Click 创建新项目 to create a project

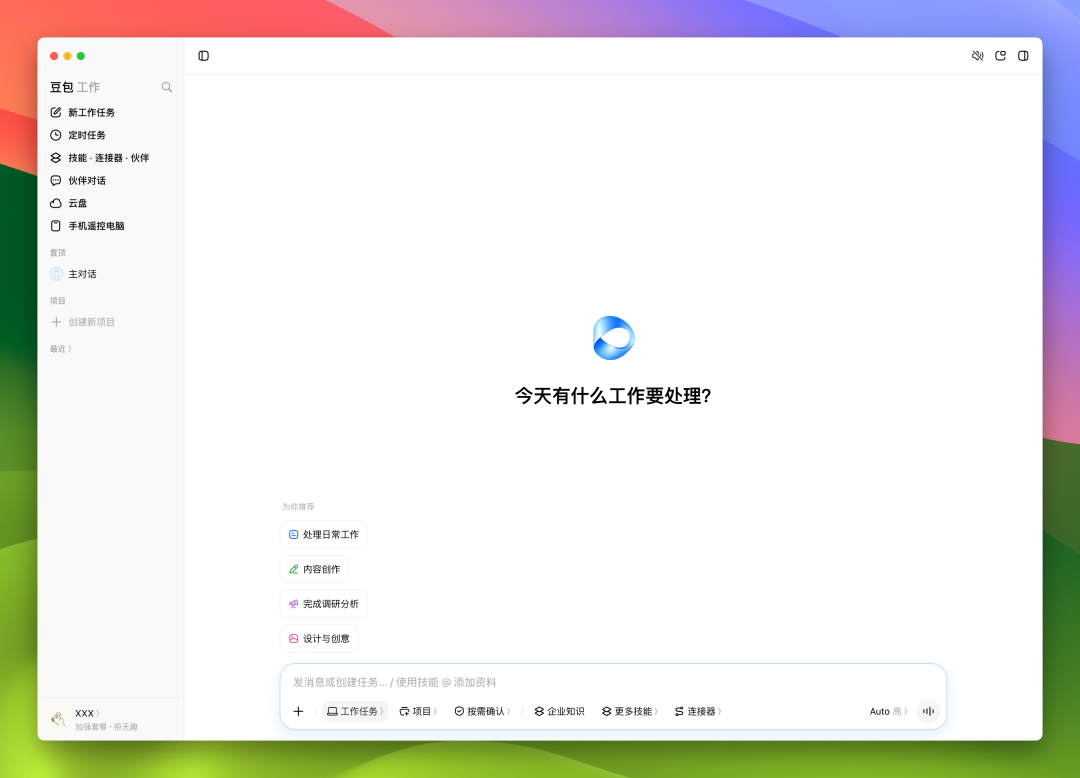[x=110, y=322]
